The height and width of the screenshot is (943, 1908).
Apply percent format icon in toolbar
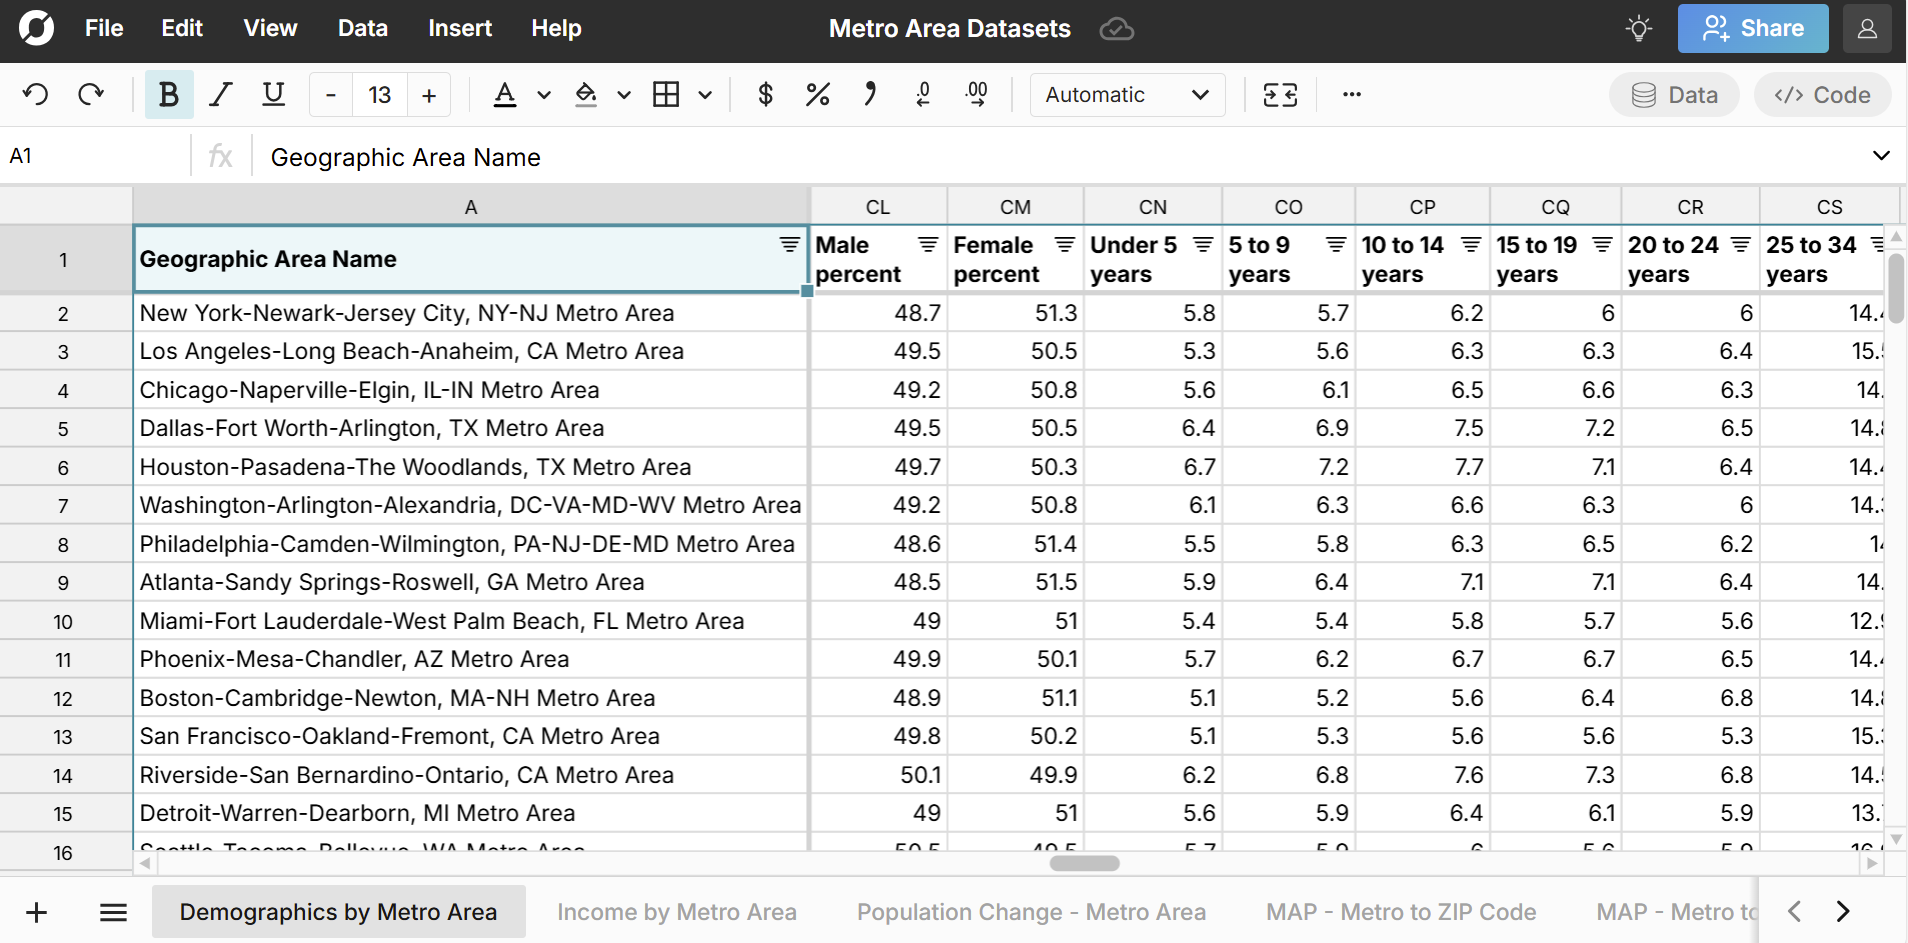(817, 95)
